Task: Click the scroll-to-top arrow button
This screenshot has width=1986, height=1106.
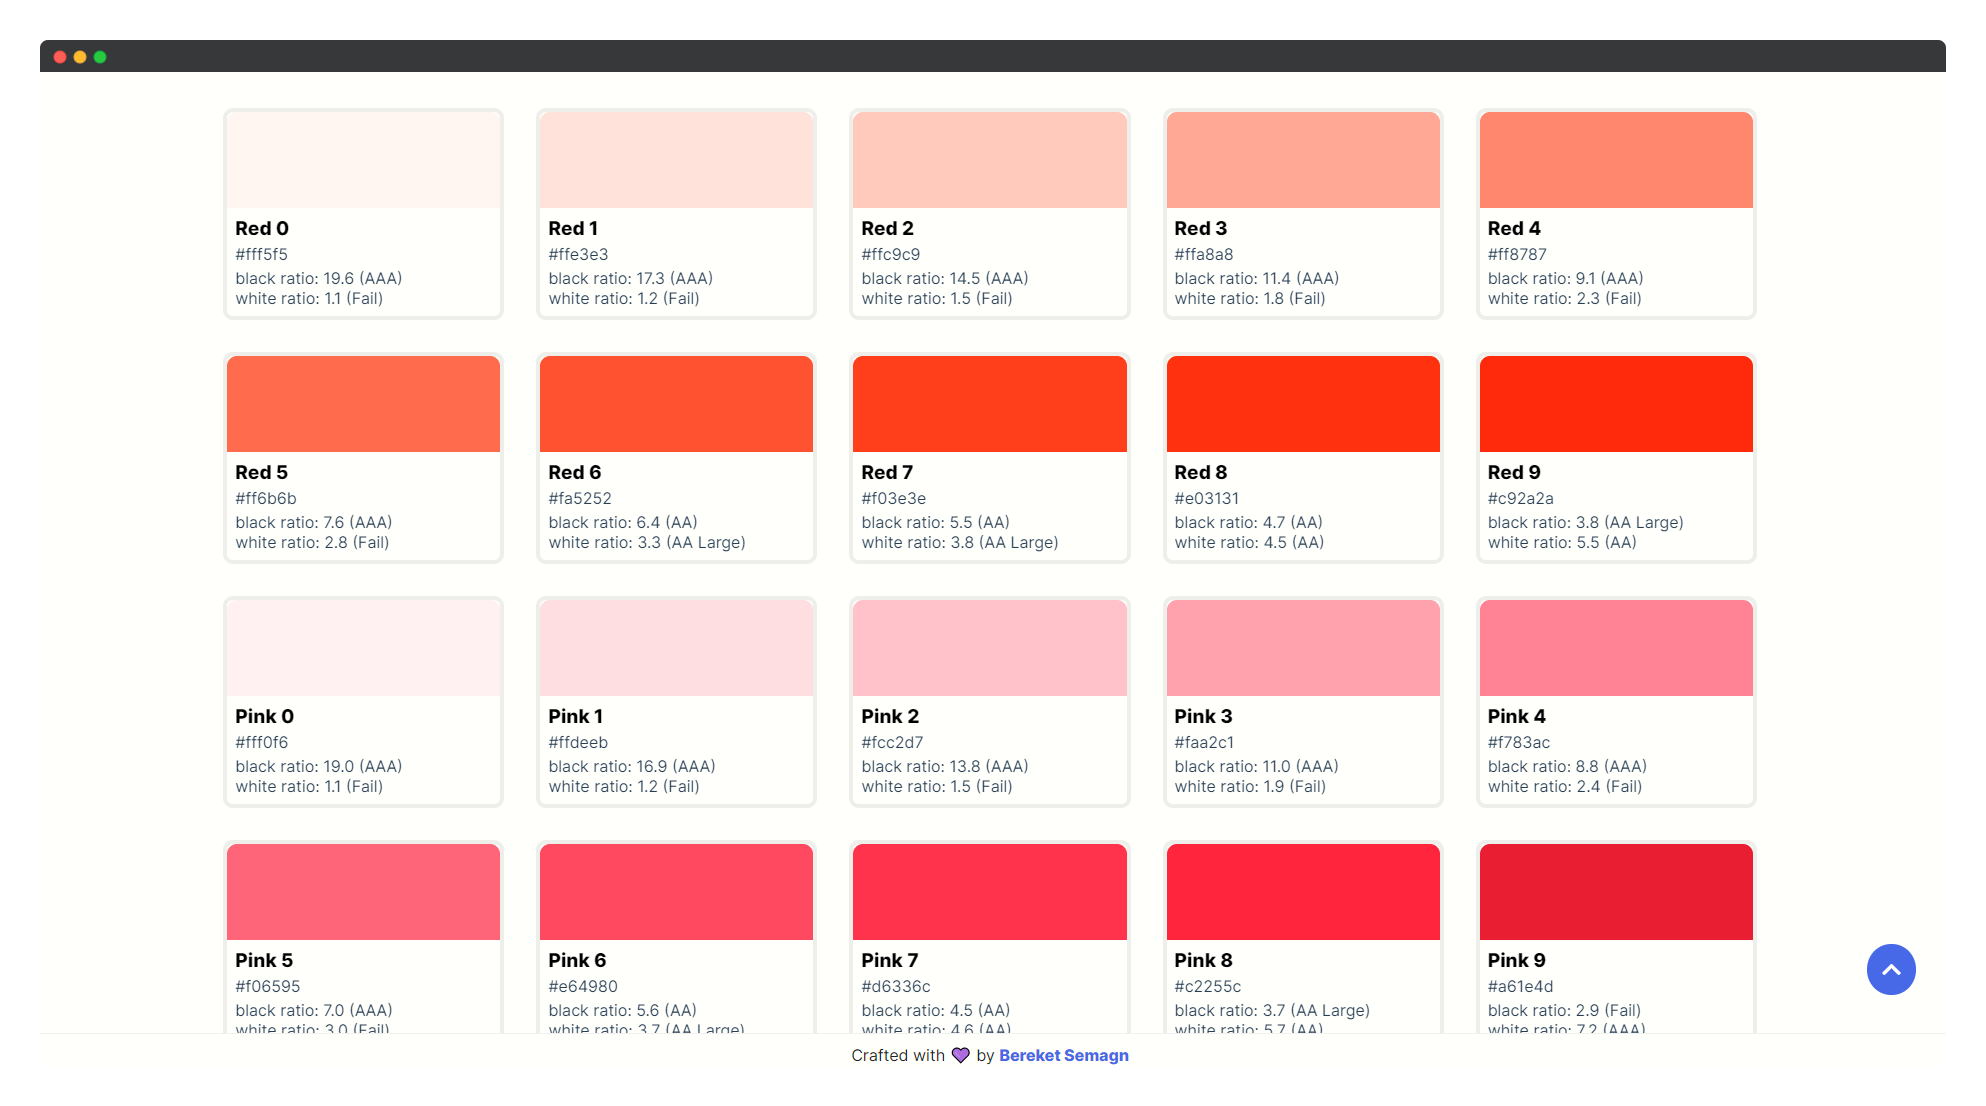Action: (1890, 969)
